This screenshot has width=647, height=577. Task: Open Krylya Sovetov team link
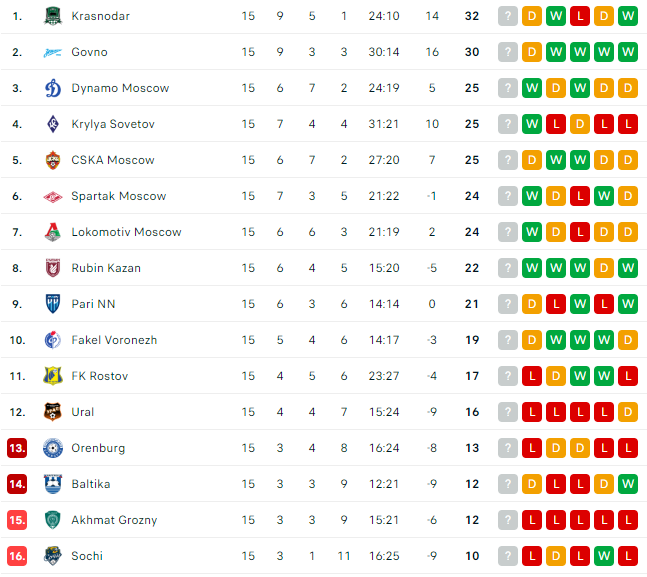[113, 124]
